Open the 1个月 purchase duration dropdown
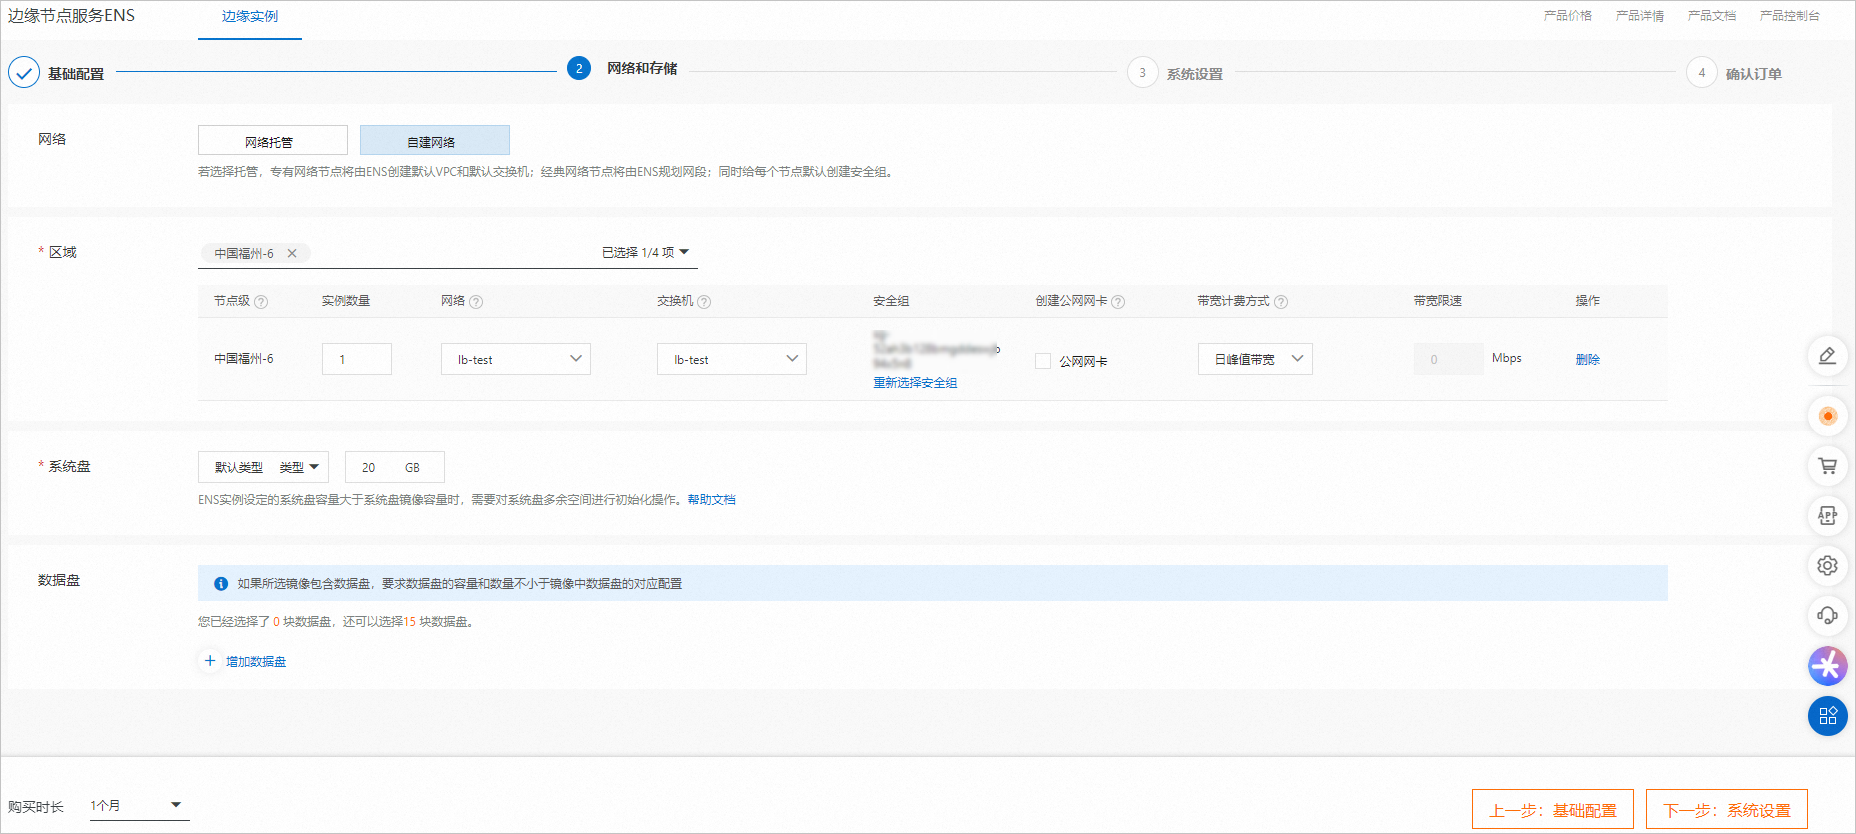This screenshot has width=1856, height=834. (139, 806)
